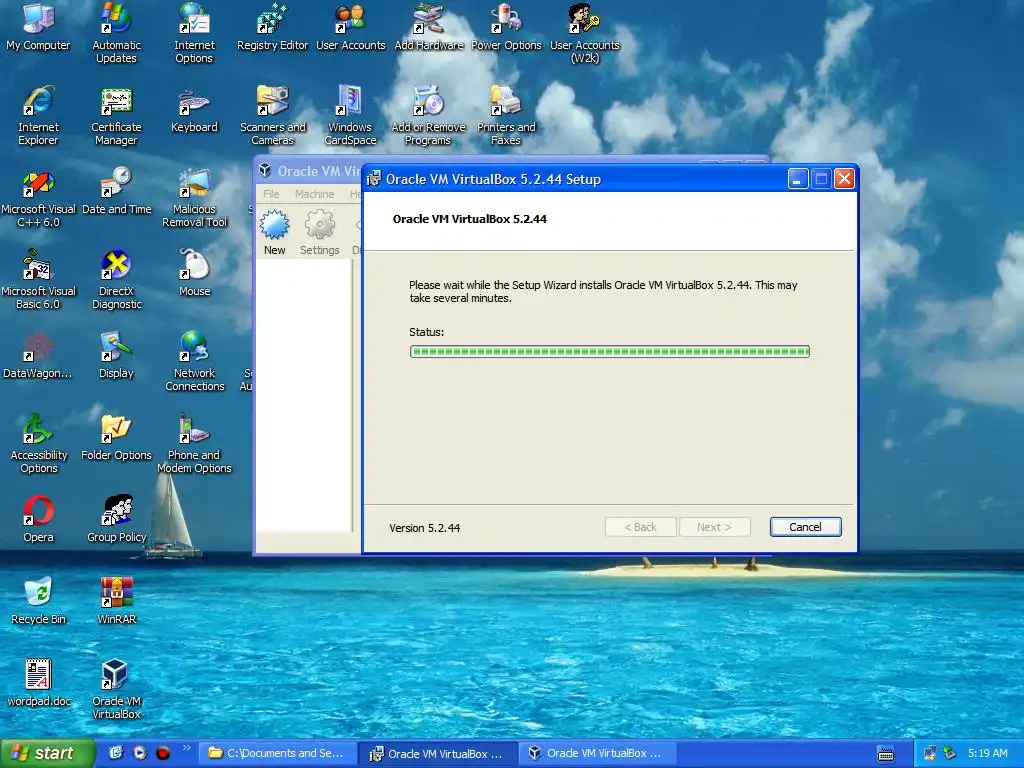This screenshot has height=768, width=1024.
Task: Select Microsoft Visual C++ 6.0 icon
Action: coord(38,197)
